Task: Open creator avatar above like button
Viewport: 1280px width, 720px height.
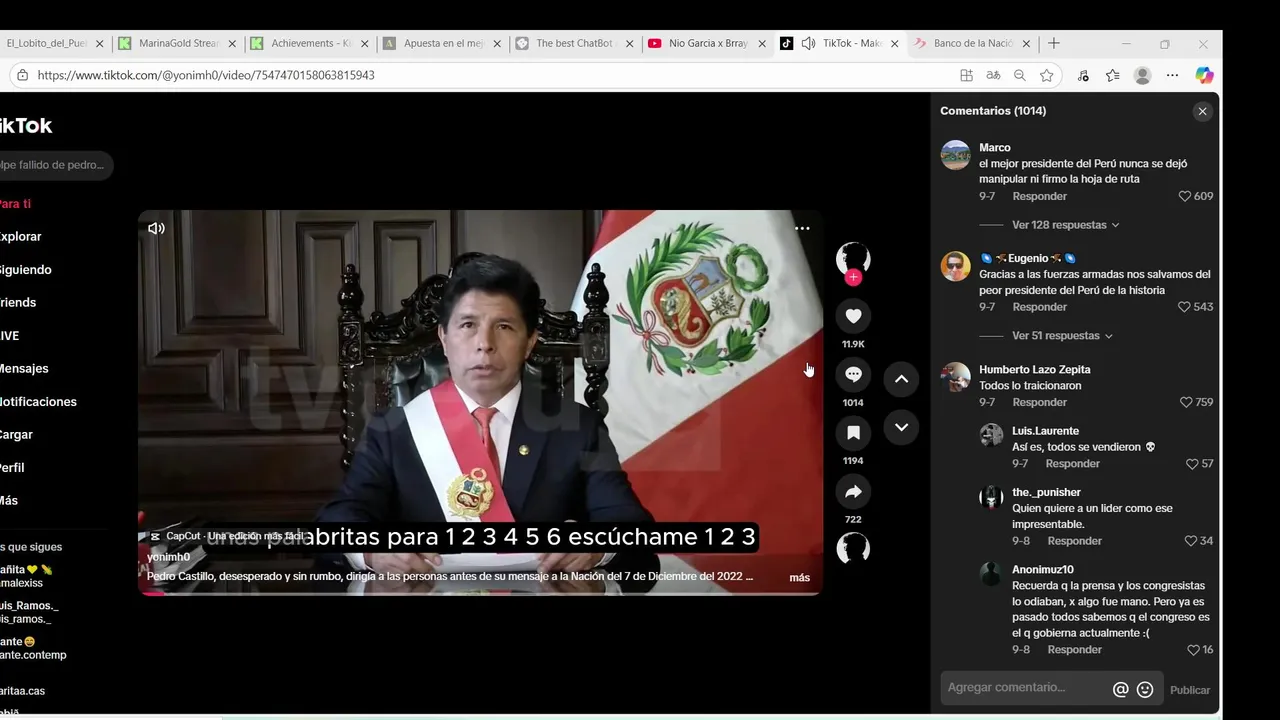Action: click(x=853, y=257)
